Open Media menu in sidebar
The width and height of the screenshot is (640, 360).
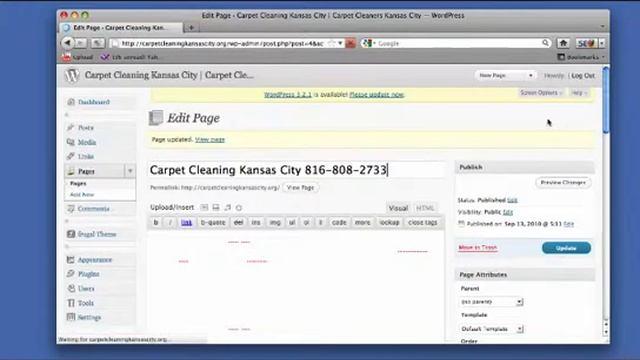87,142
